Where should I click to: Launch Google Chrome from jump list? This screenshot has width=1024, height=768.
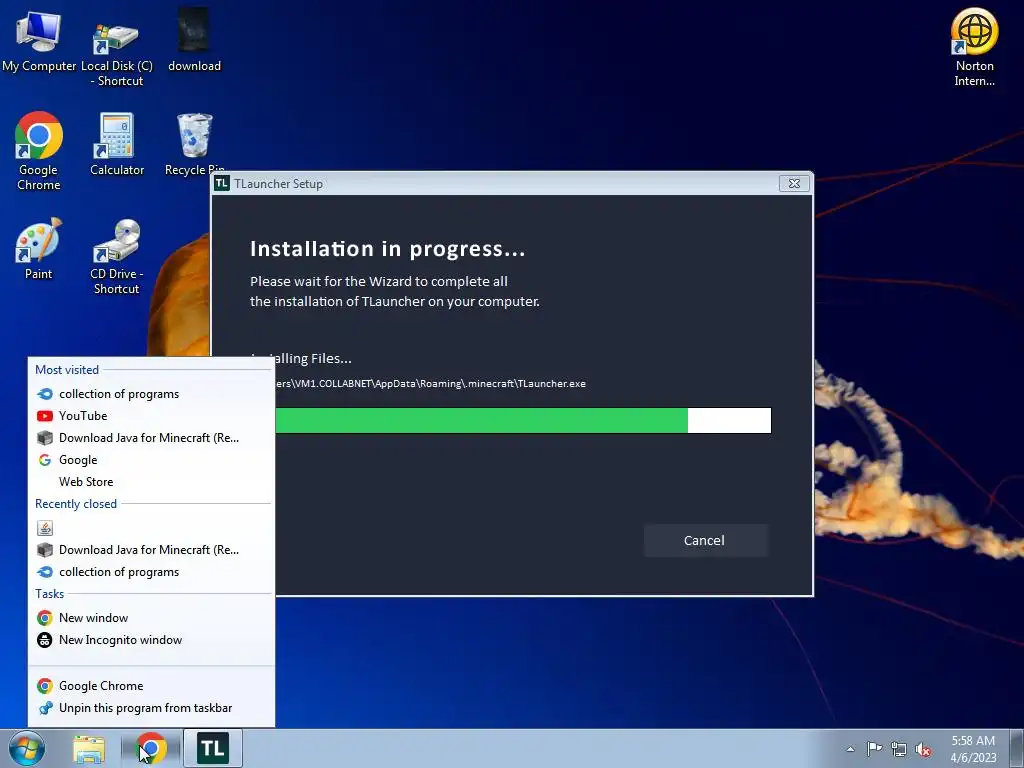152,686
